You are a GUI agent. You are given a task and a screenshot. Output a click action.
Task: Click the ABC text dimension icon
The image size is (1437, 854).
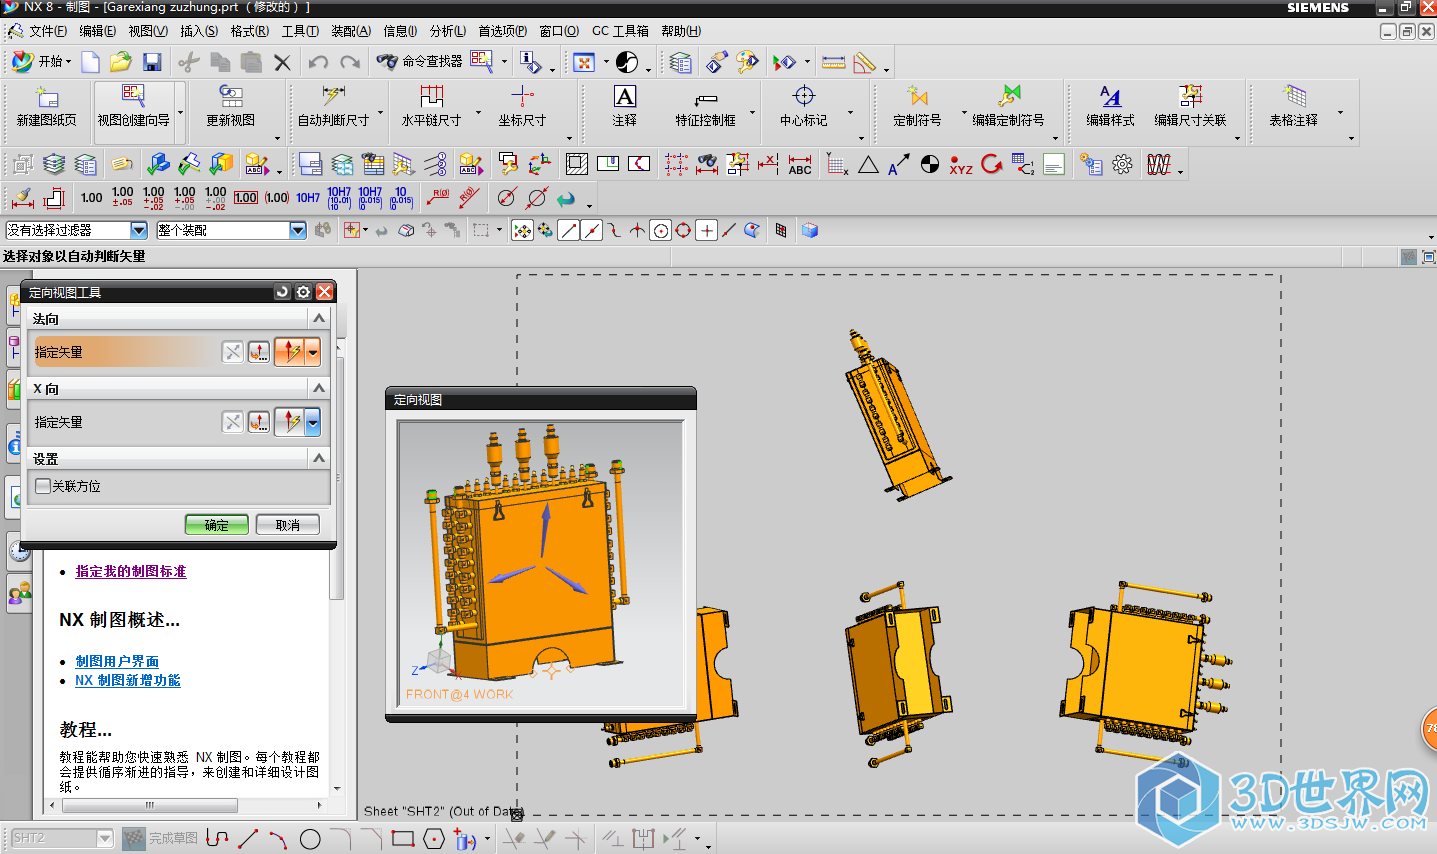pos(800,164)
